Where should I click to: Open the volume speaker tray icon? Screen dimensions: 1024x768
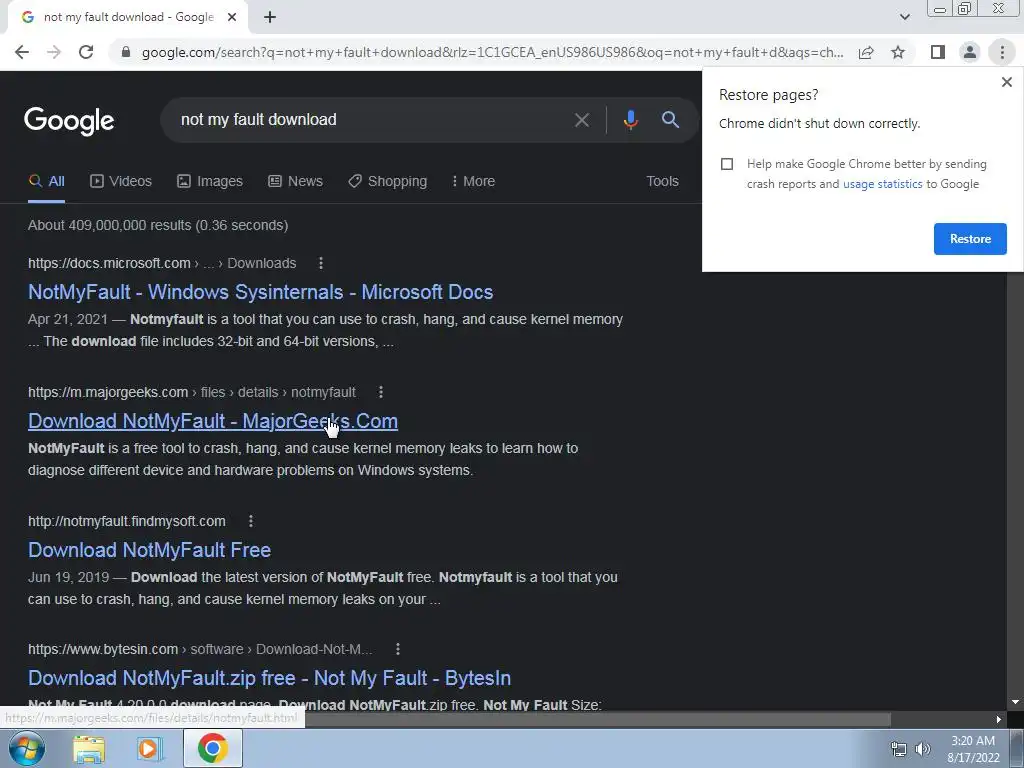click(x=923, y=749)
